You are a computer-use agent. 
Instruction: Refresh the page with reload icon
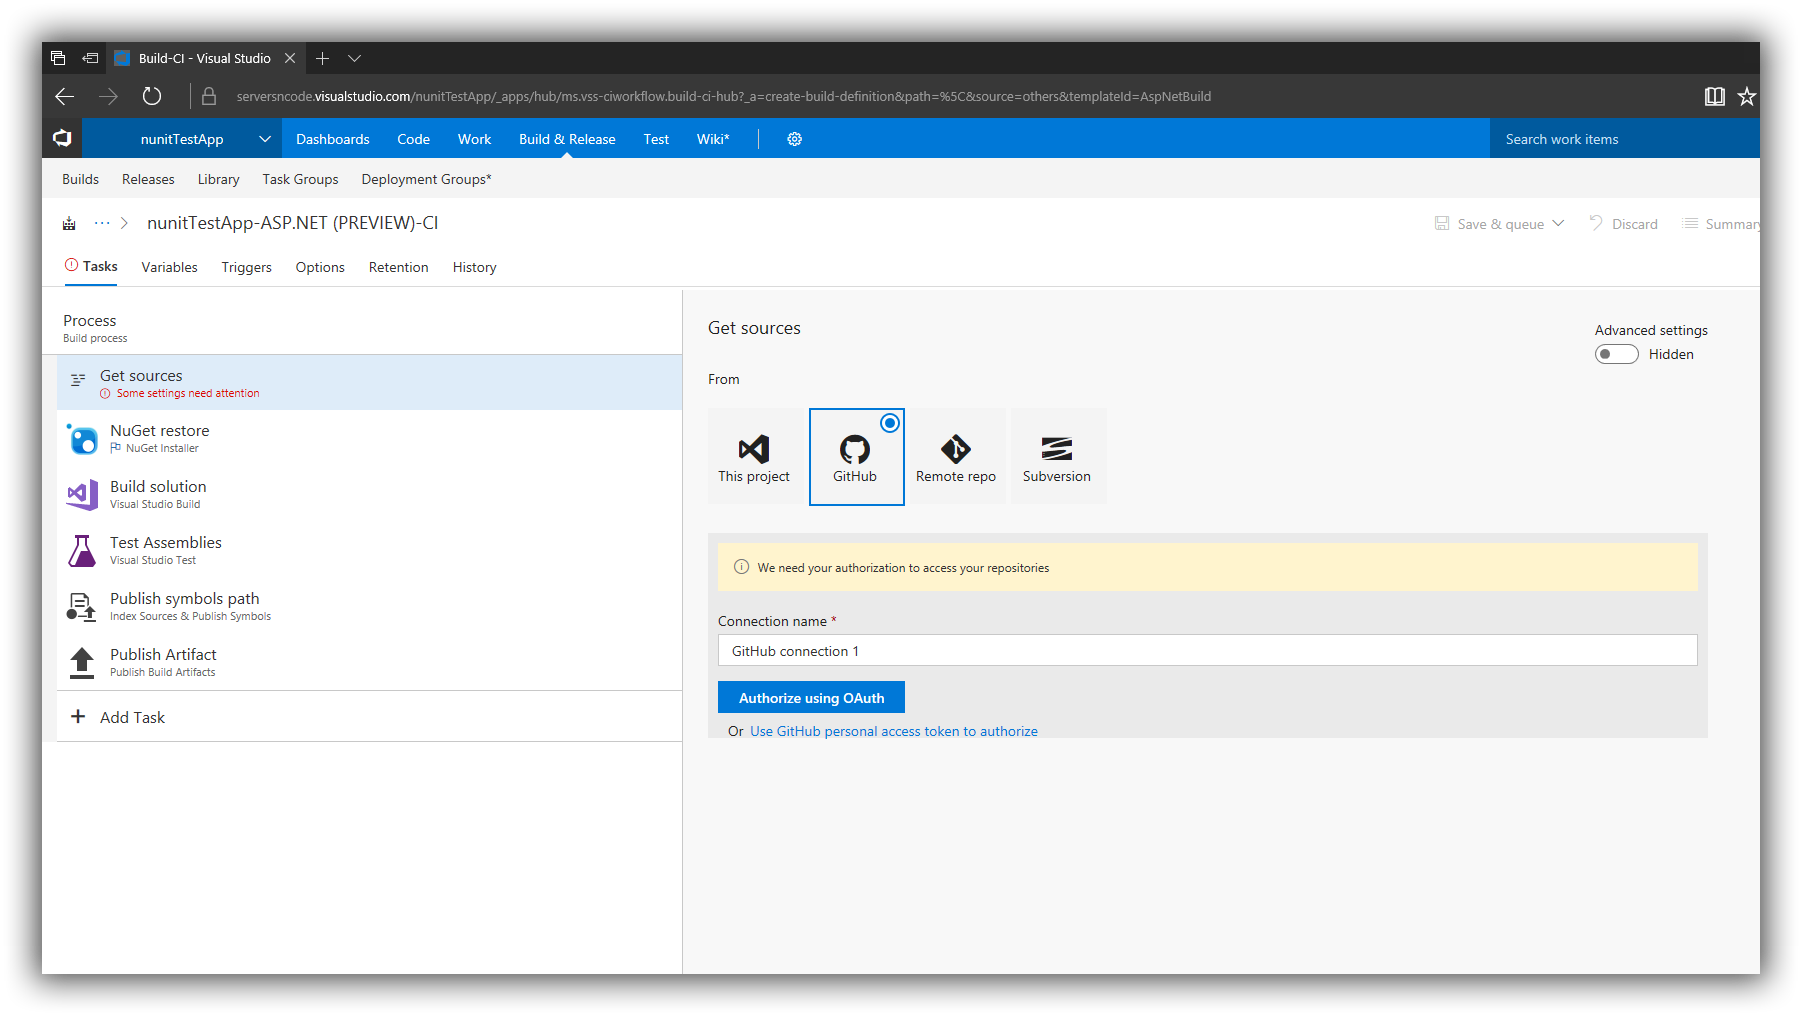click(152, 96)
